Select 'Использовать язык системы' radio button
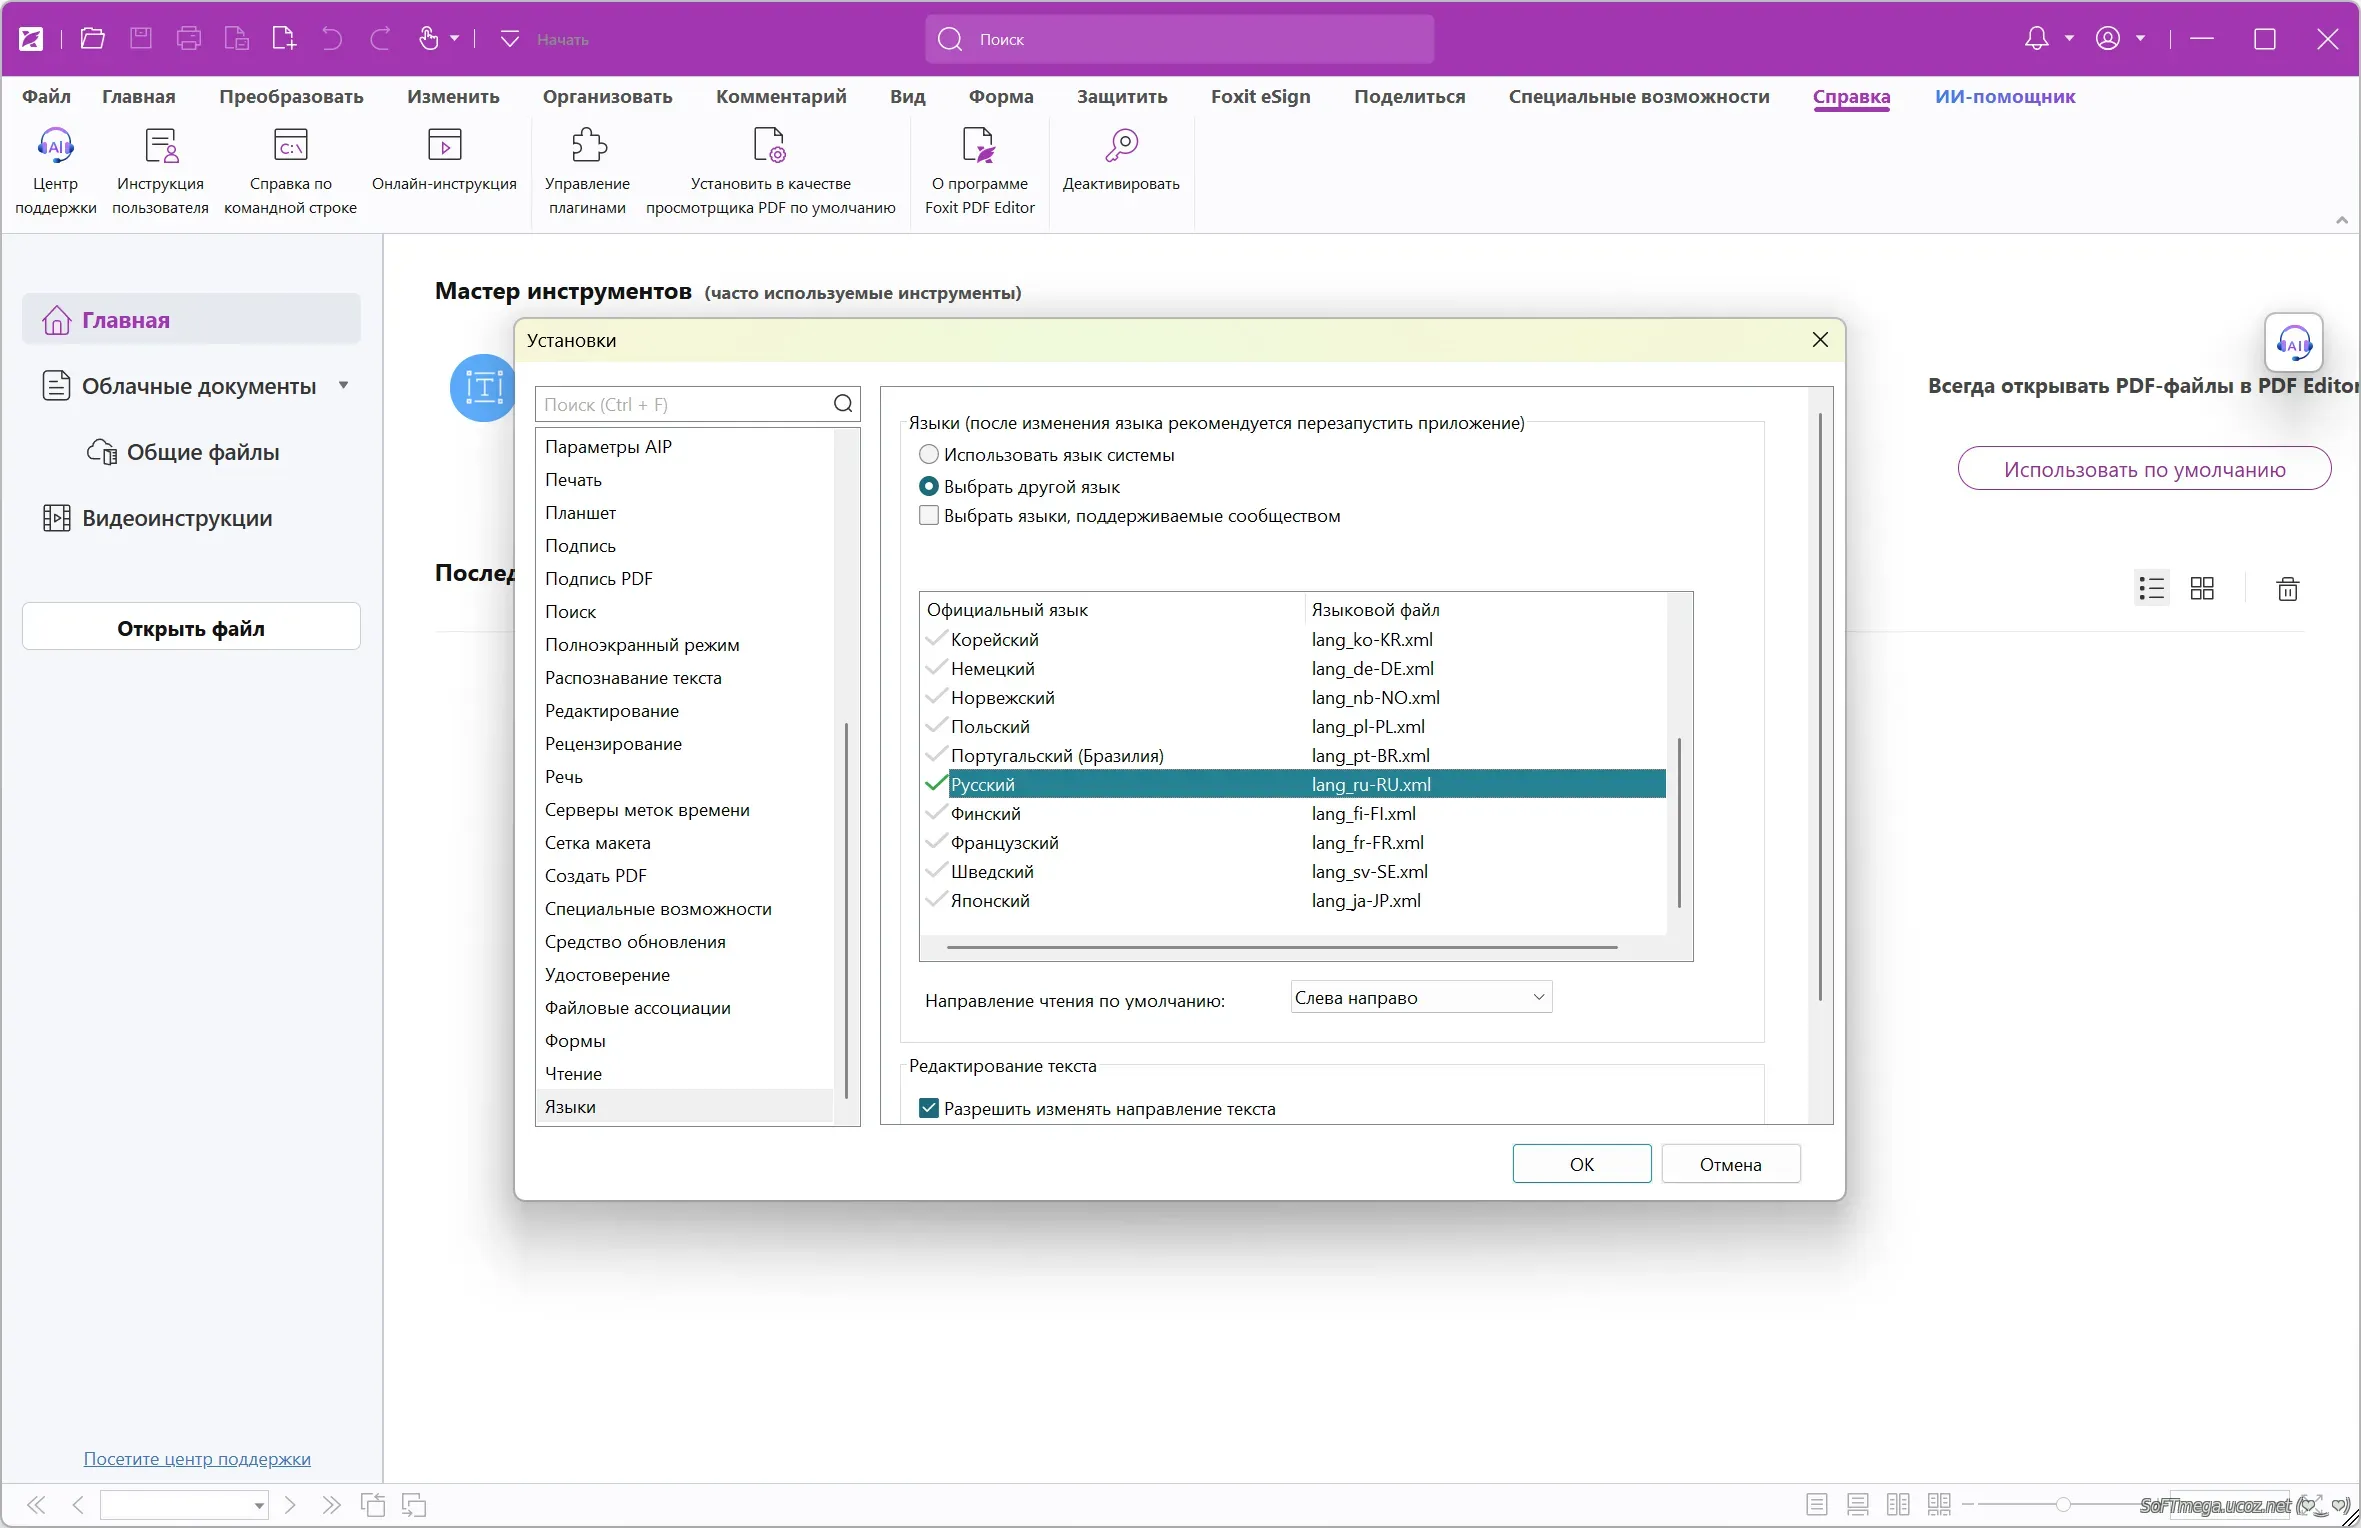The image size is (2361, 1528). 929,455
